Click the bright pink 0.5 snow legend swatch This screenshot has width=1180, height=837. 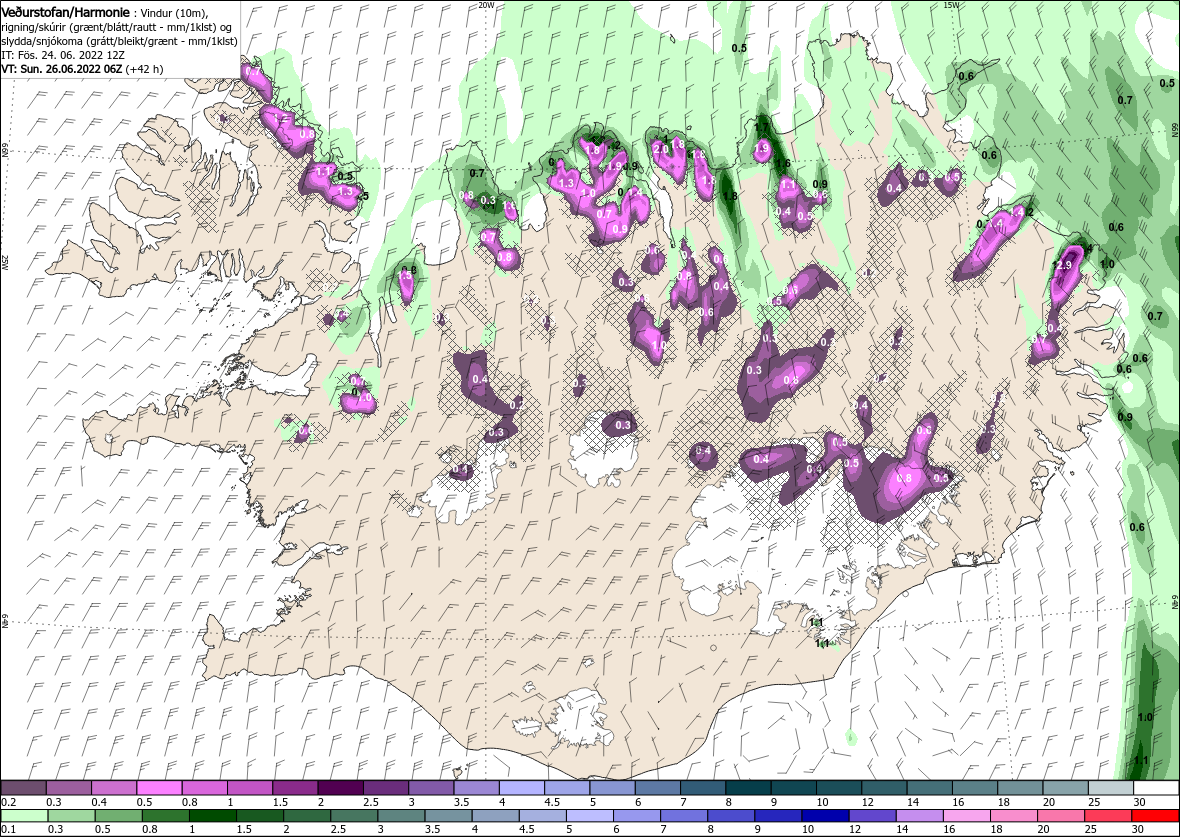pos(160,788)
